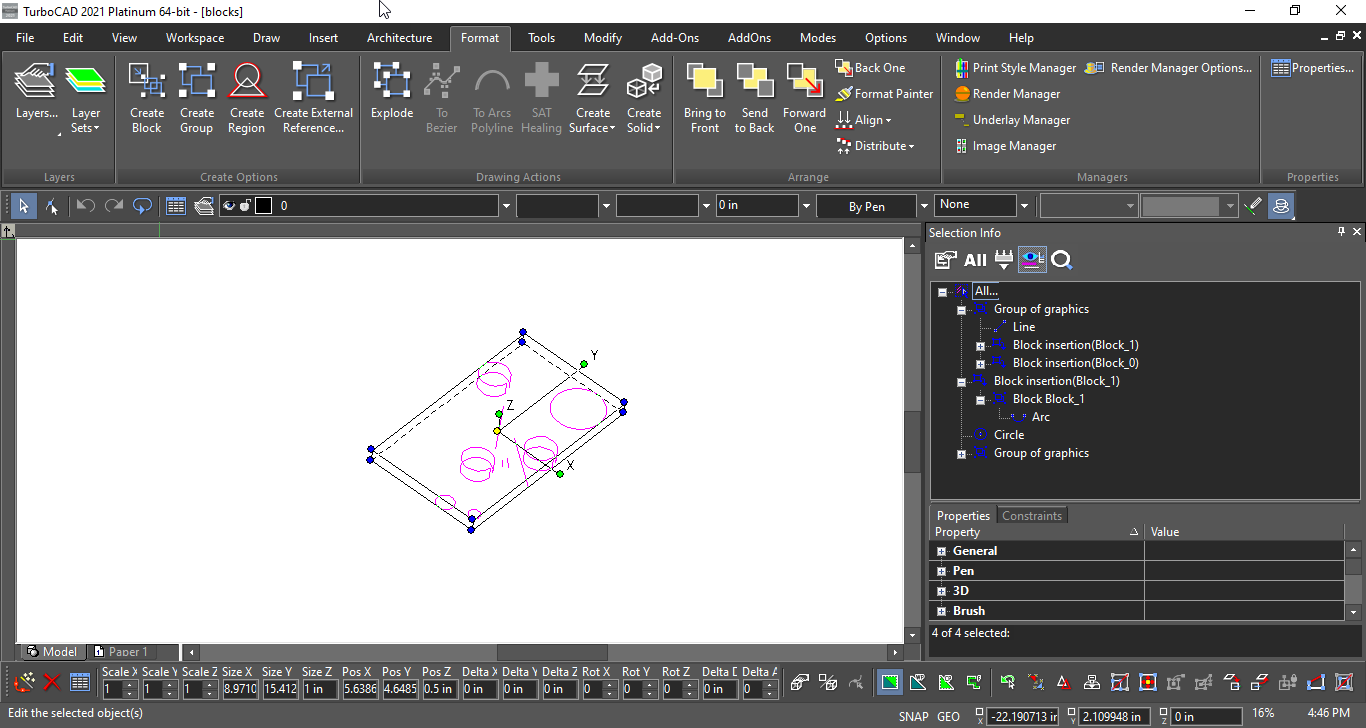Open the Help menu
This screenshot has height=728, width=1366.
[1021, 38]
